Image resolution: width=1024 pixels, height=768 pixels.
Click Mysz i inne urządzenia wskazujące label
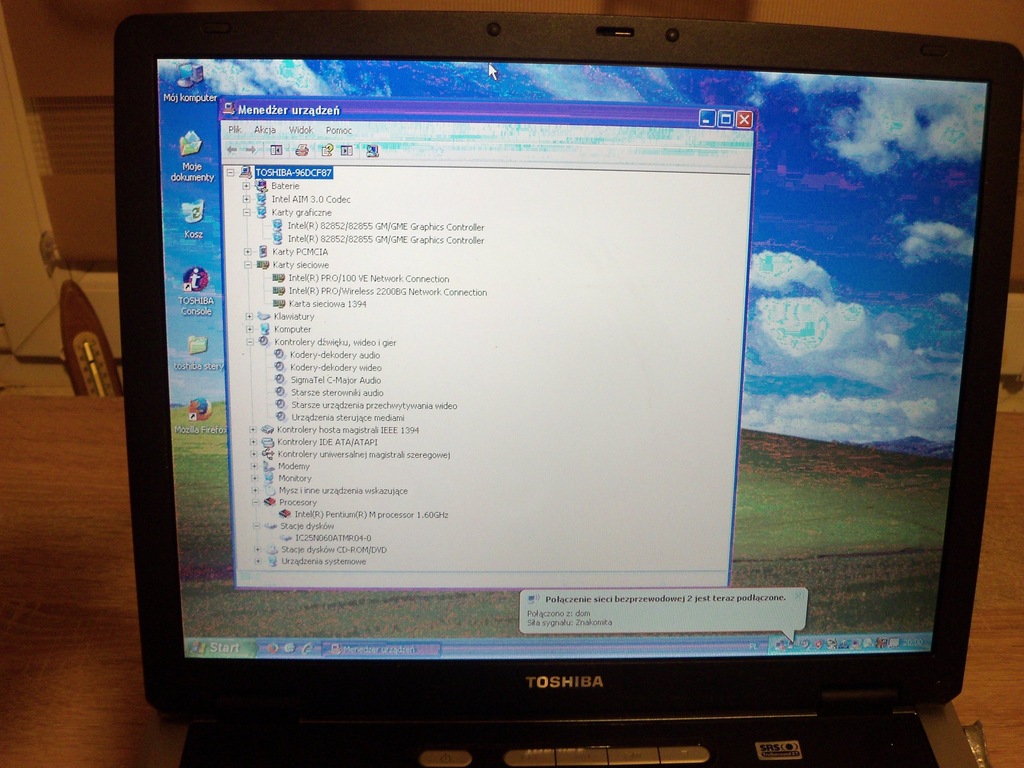(x=343, y=490)
